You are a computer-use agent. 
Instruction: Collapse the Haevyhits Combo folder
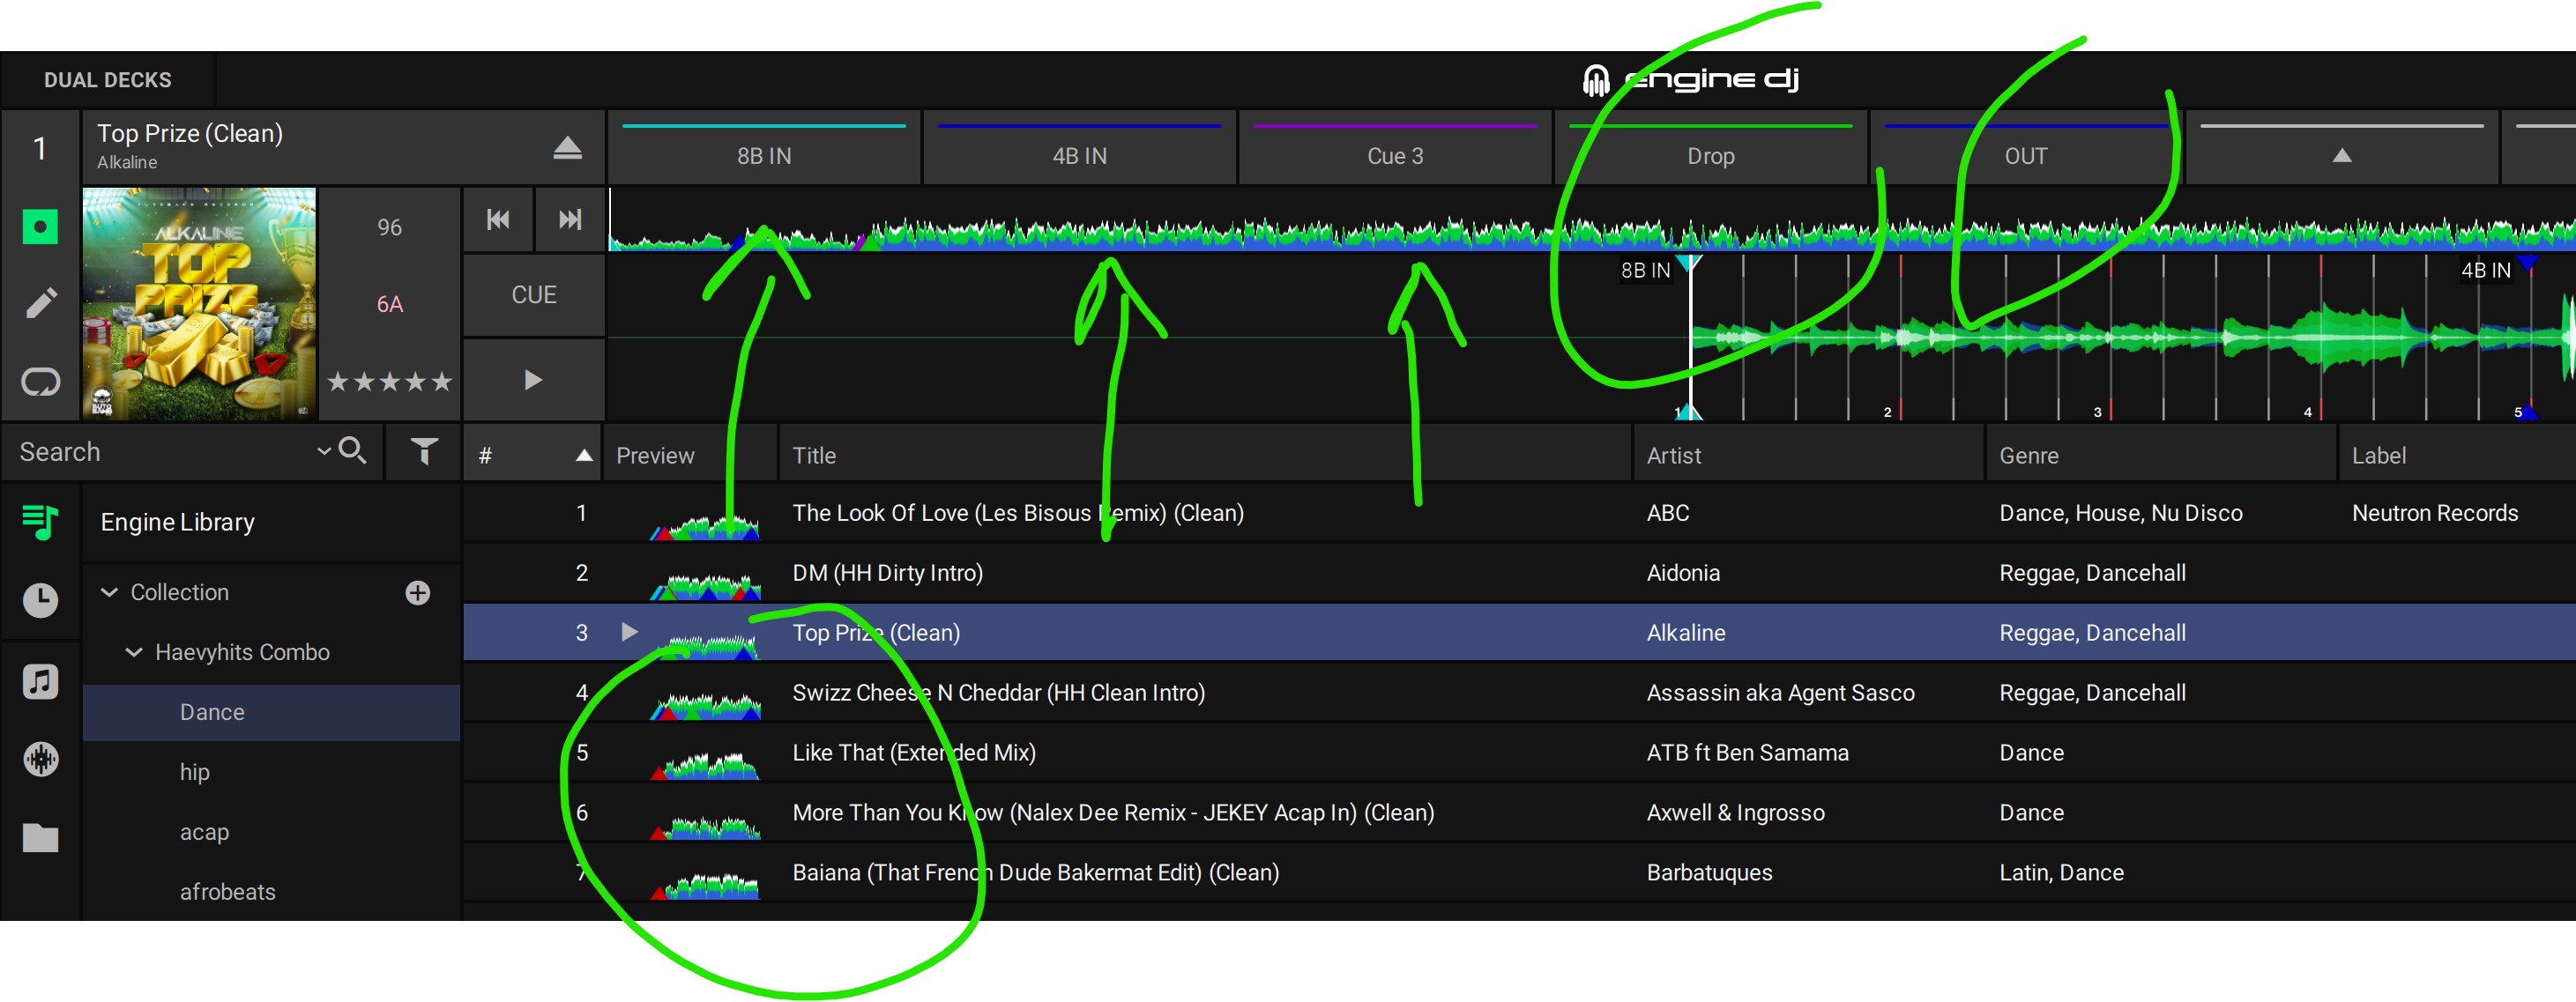tap(133, 652)
